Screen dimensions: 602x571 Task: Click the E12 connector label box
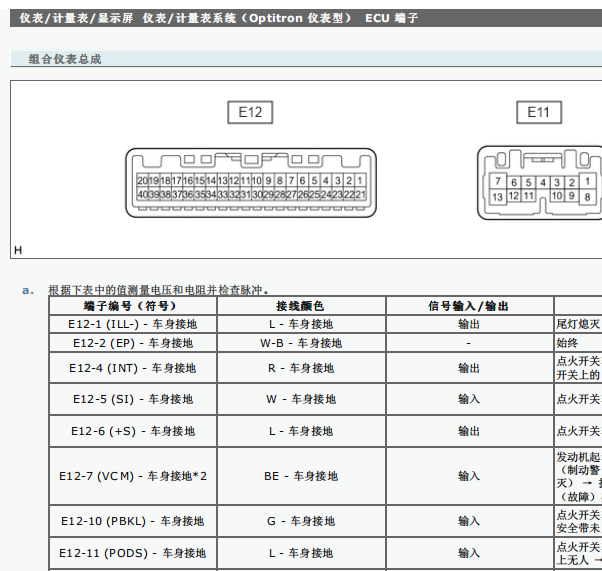[x=250, y=112]
